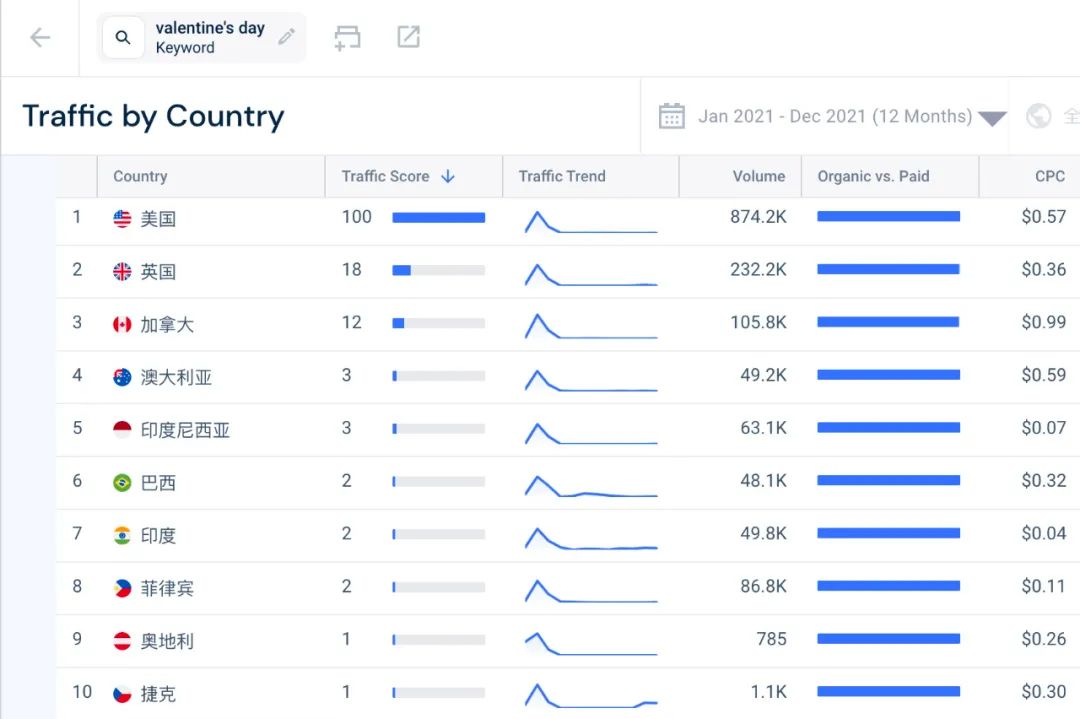This screenshot has width=1080, height=719.
Task: Click the search magnifier icon
Action: [123, 38]
